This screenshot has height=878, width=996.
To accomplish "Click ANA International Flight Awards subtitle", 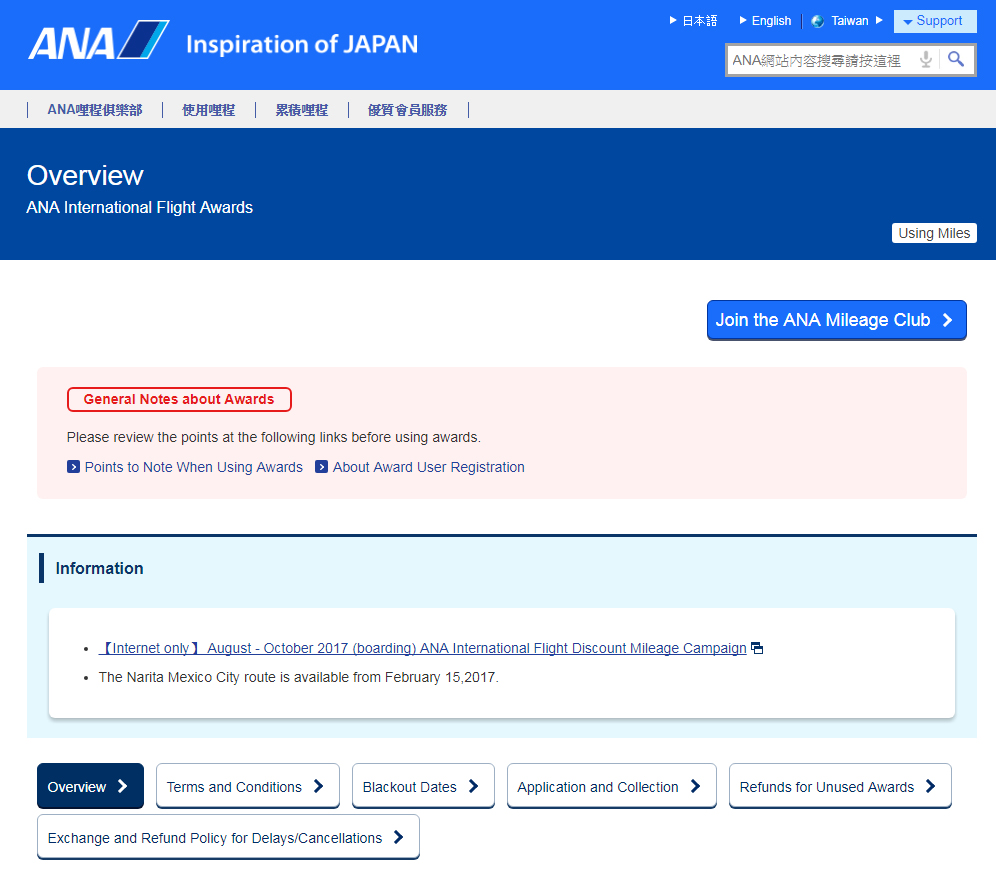I will point(140,208).
